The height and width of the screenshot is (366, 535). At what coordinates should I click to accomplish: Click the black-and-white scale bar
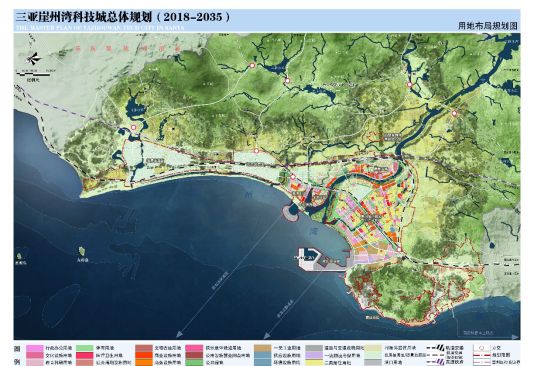pyautogui.click(x=33, y=74)
